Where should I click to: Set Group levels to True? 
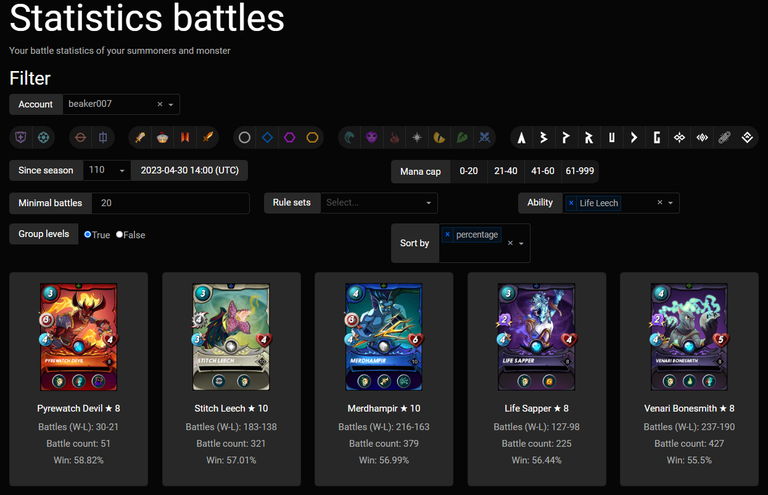[88, 235]
